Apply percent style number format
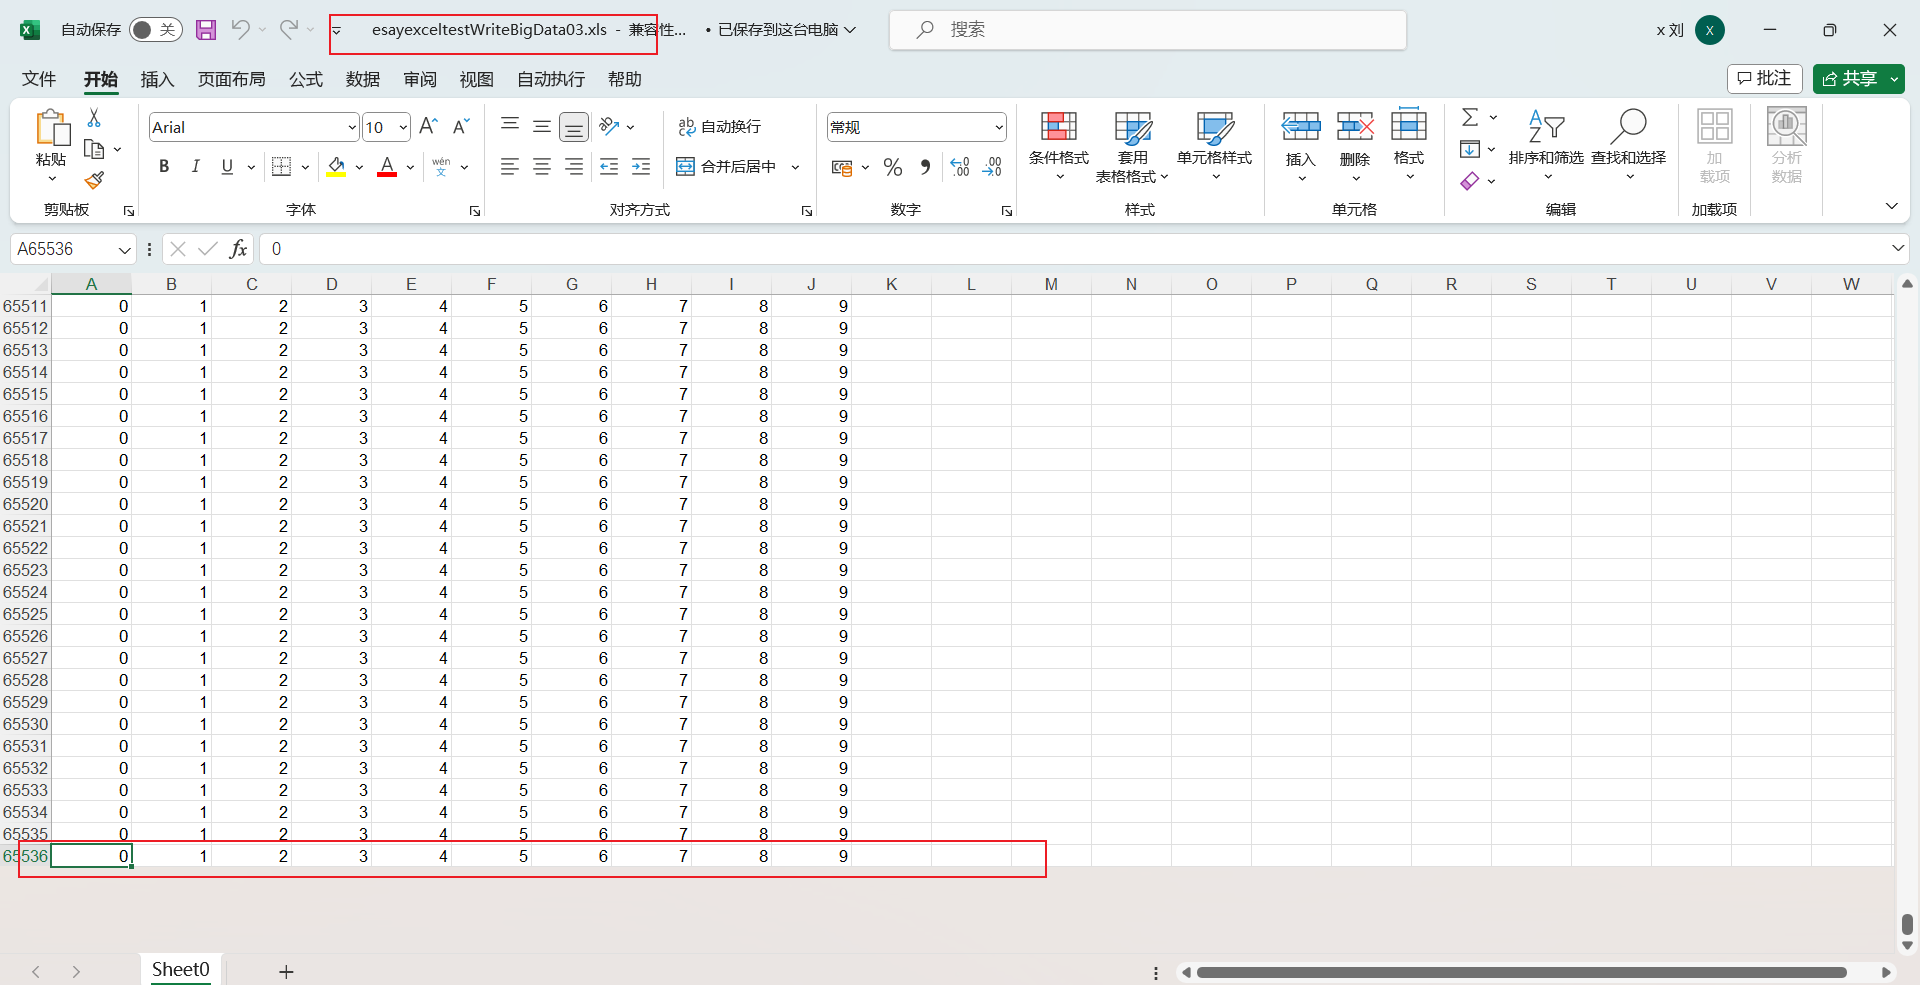 tap(893, 167)
